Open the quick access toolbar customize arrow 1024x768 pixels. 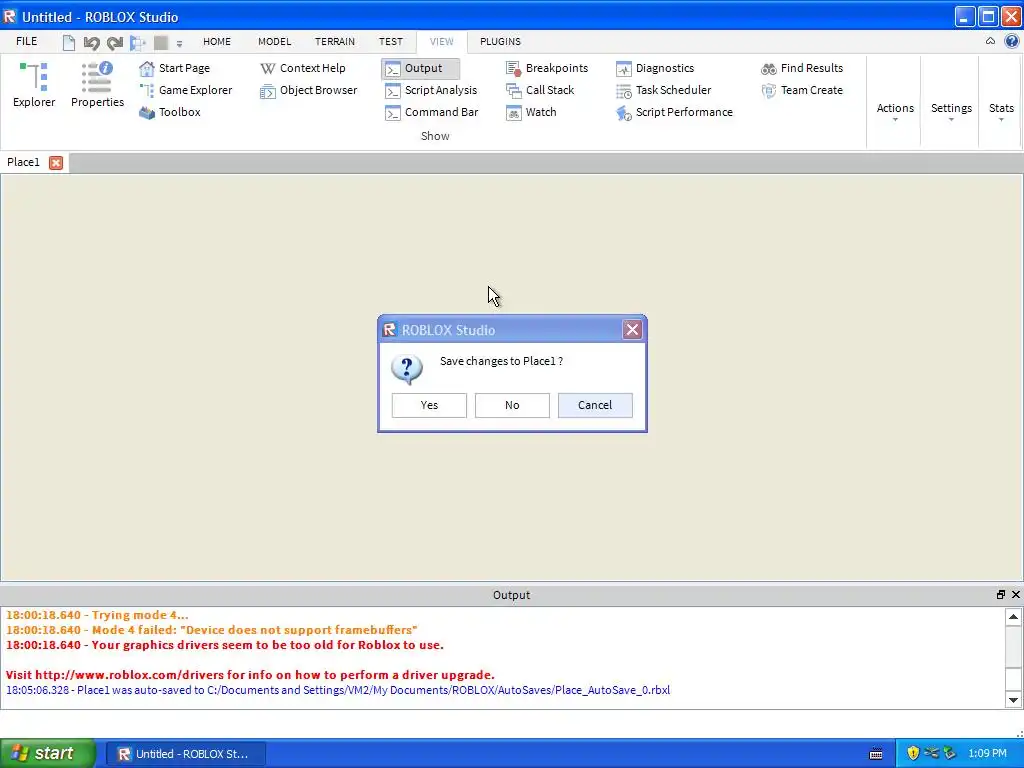pyautogui.click(x=179, y=44)
